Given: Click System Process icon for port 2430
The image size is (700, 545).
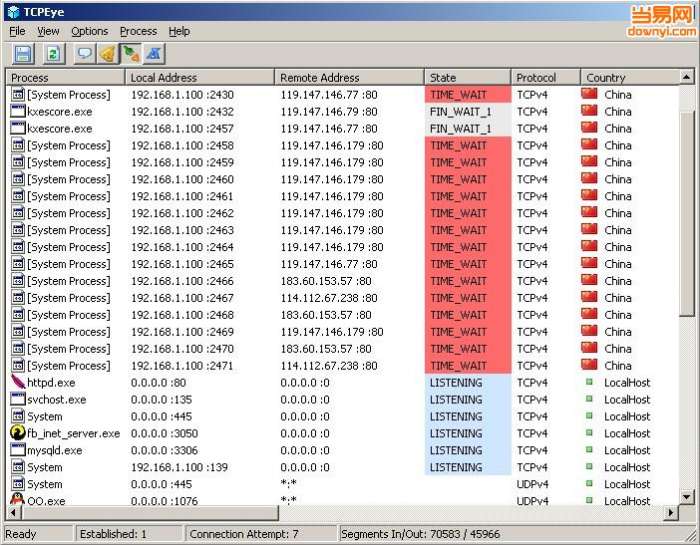Looking at the screenshot, I should click(18, 94).
